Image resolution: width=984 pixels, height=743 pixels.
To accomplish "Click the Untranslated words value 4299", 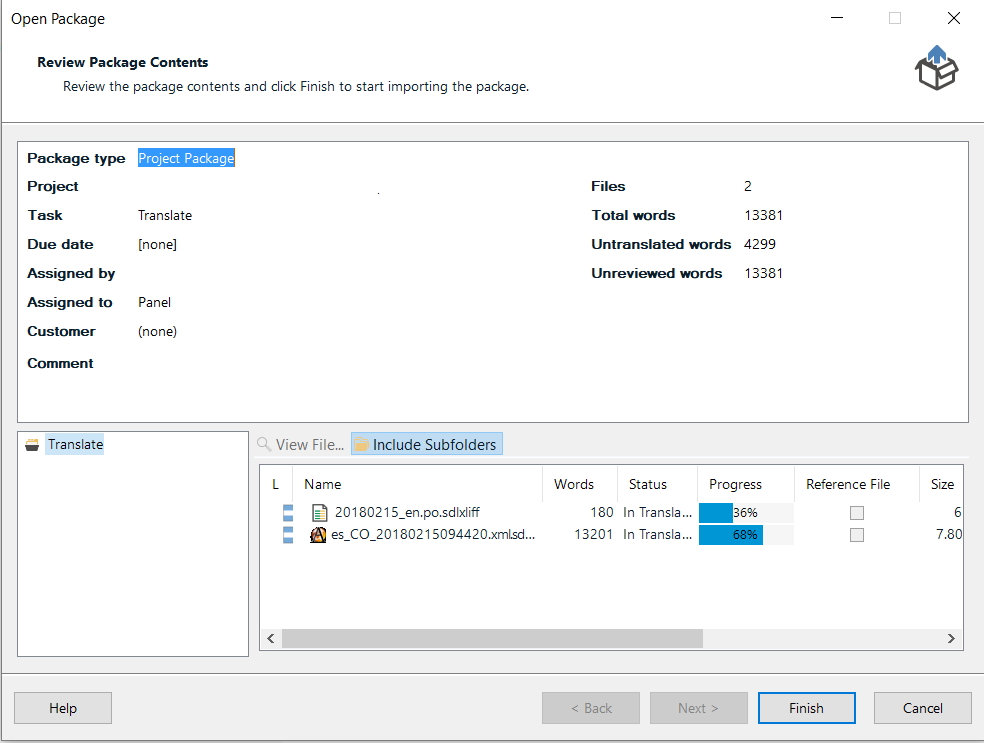I will click(x=759, y=244).
